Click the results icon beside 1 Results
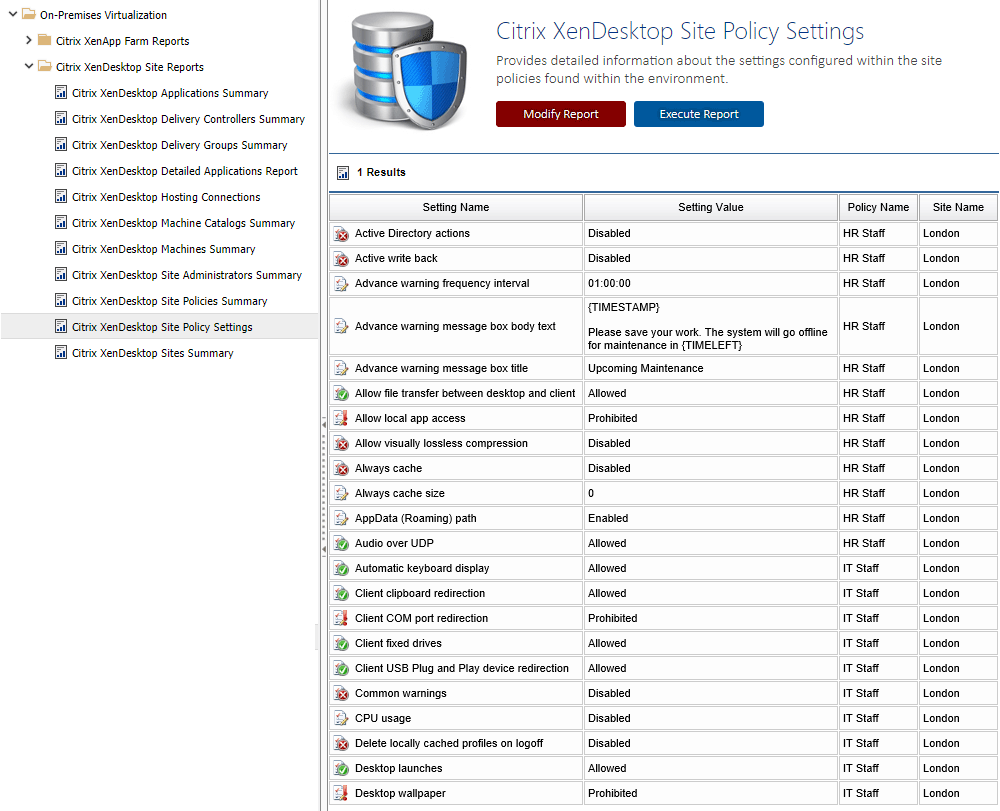 (343, 173)
